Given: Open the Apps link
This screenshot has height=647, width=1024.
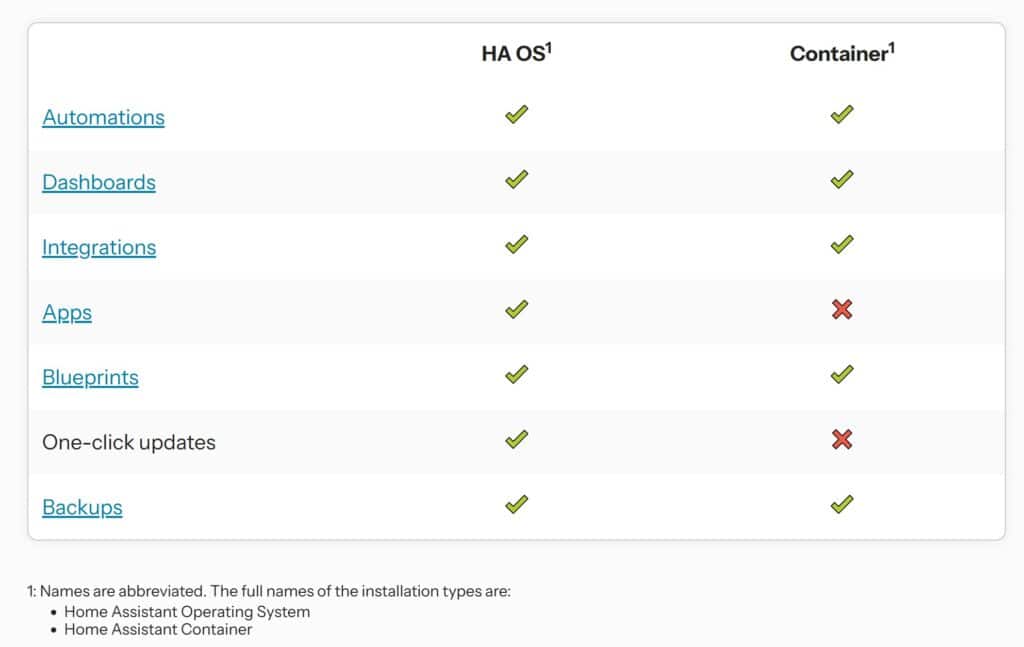Looking at the screenshot, I should [x=67, y=312].
